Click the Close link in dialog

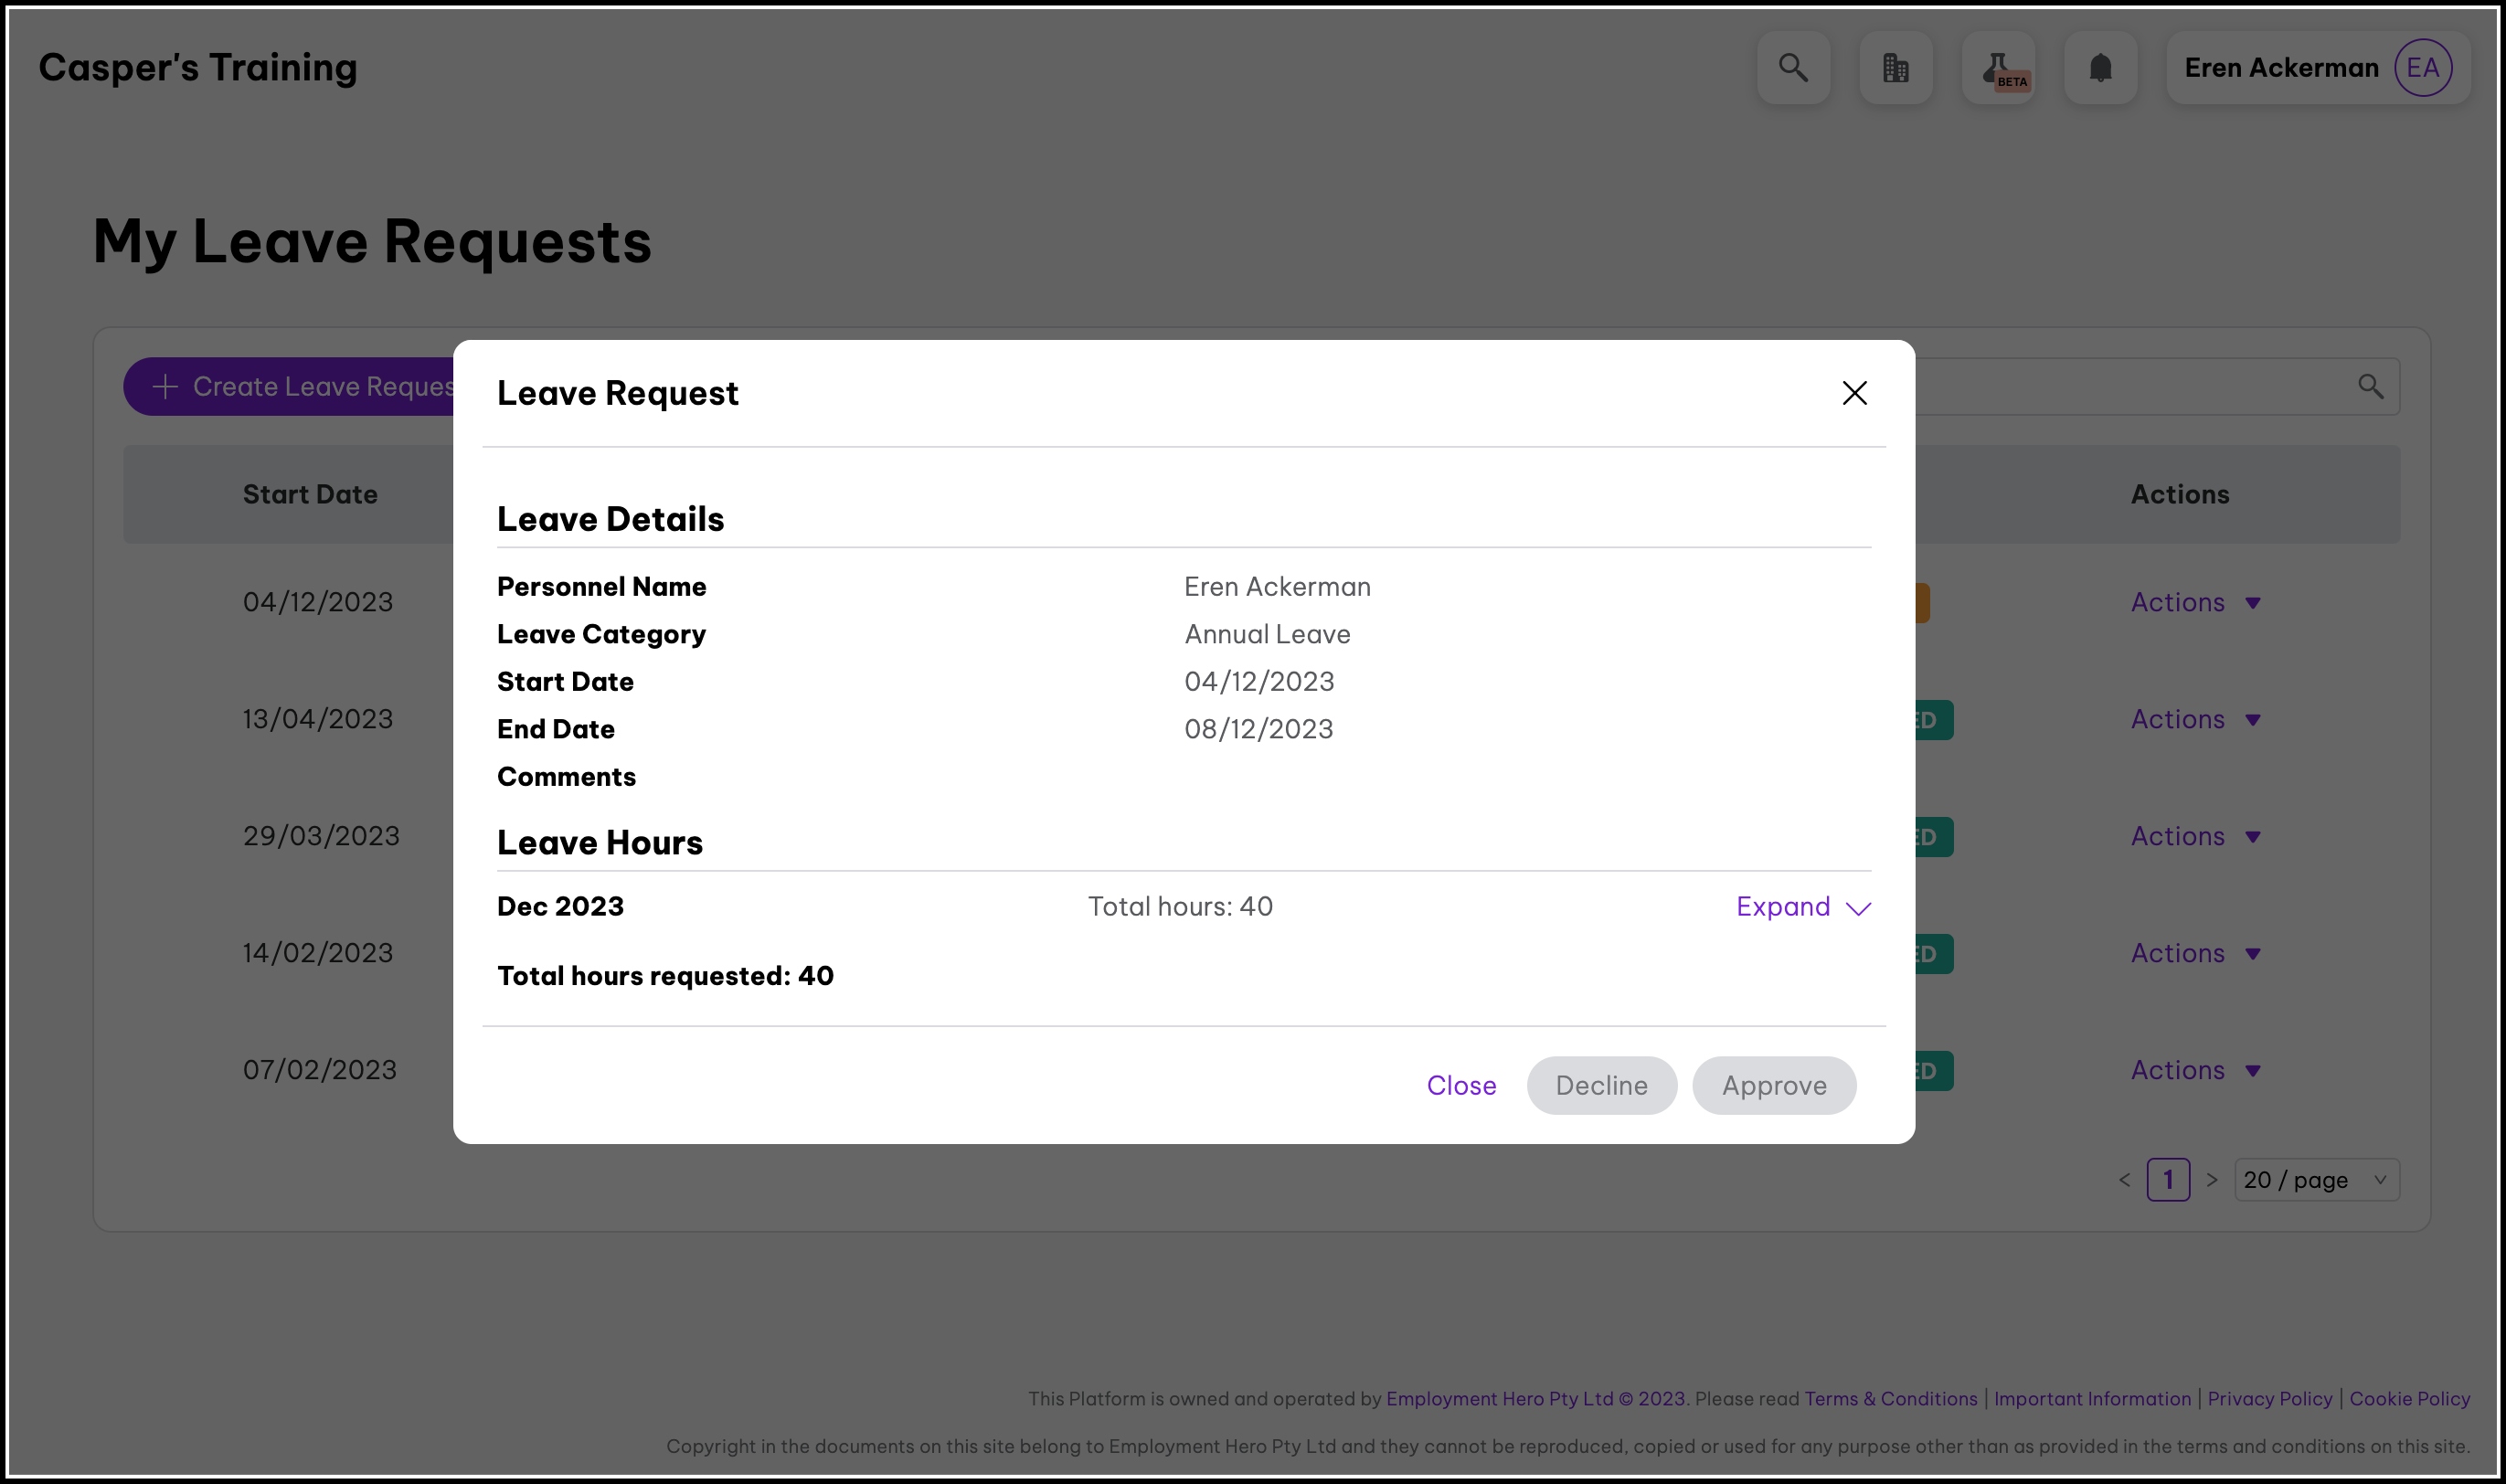[x=1461, y=1086]
